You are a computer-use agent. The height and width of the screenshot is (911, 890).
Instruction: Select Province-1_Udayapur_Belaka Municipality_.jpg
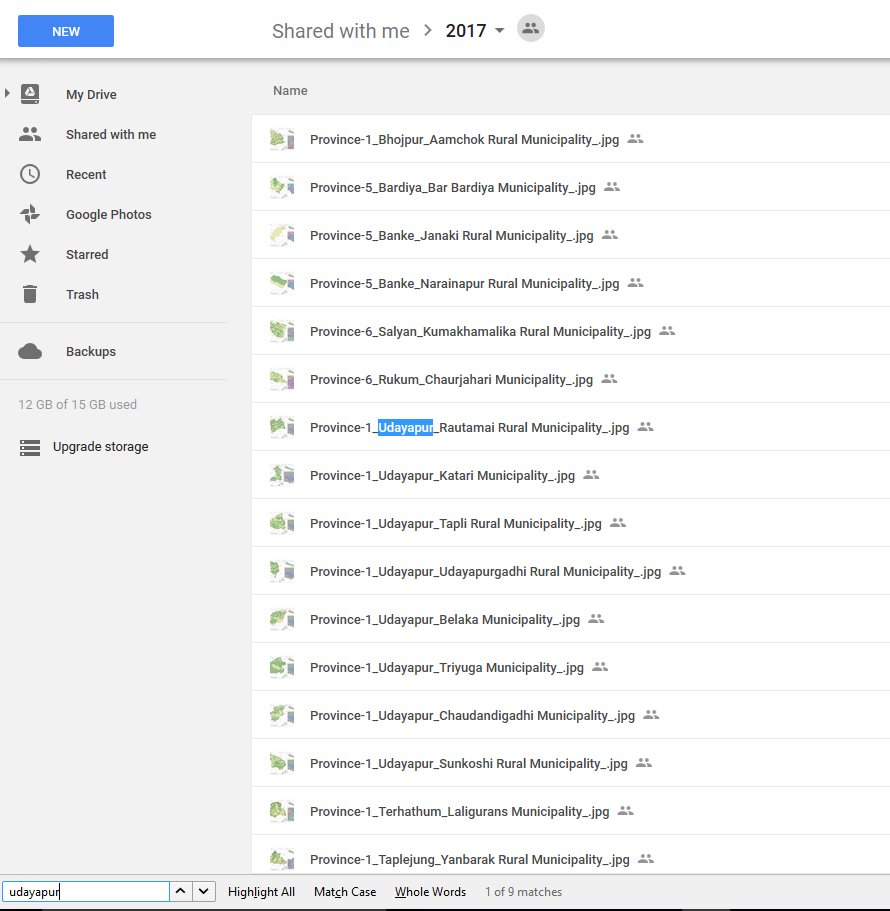(570, 619)
